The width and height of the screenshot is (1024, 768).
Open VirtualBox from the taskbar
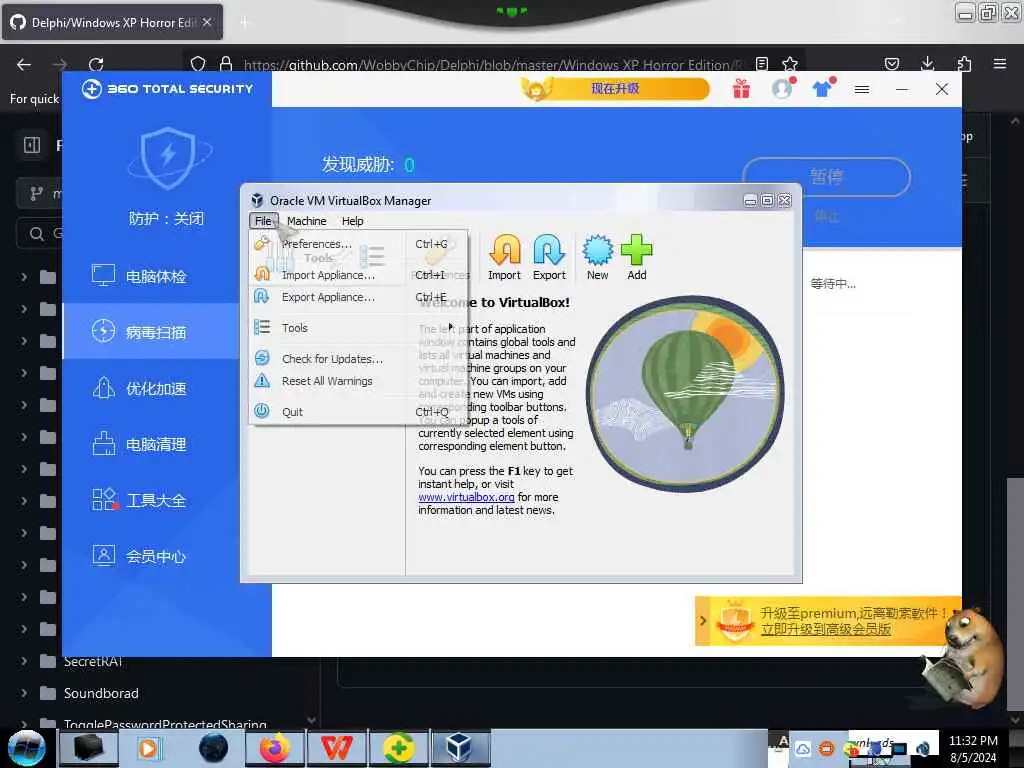460,748
